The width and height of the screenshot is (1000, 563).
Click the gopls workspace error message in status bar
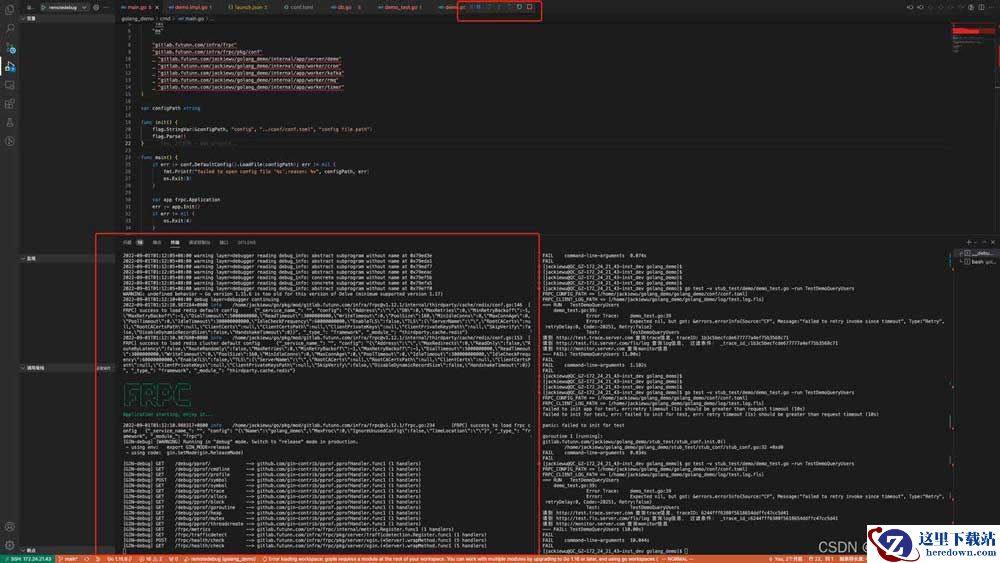[x=459, y=559]
